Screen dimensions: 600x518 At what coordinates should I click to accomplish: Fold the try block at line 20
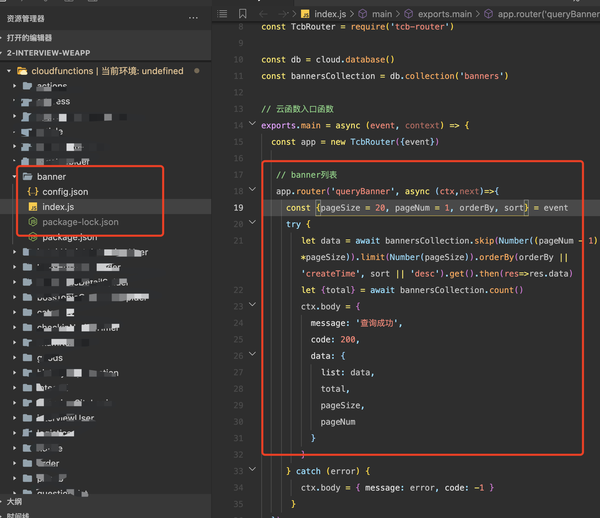click(252, 222)
